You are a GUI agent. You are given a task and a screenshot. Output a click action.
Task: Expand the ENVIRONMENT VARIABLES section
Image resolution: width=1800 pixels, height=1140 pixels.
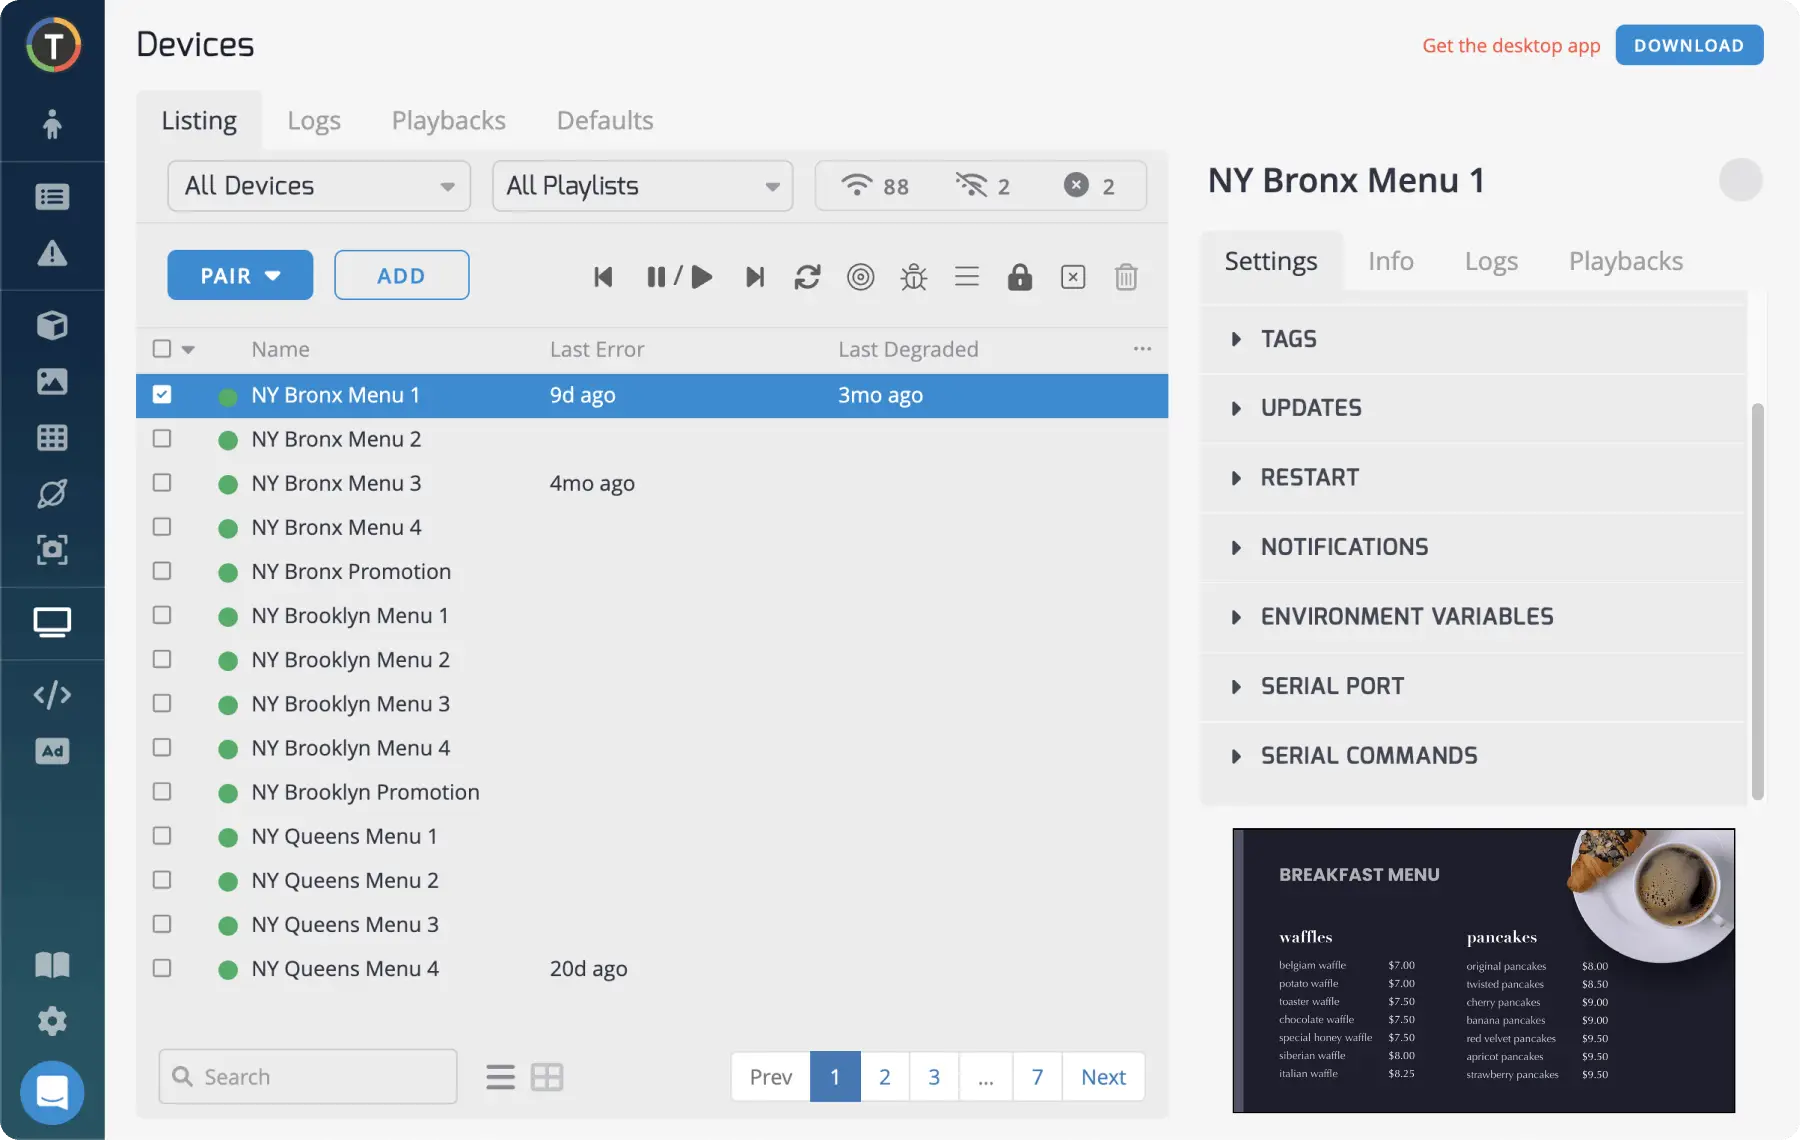(1406, 617)
